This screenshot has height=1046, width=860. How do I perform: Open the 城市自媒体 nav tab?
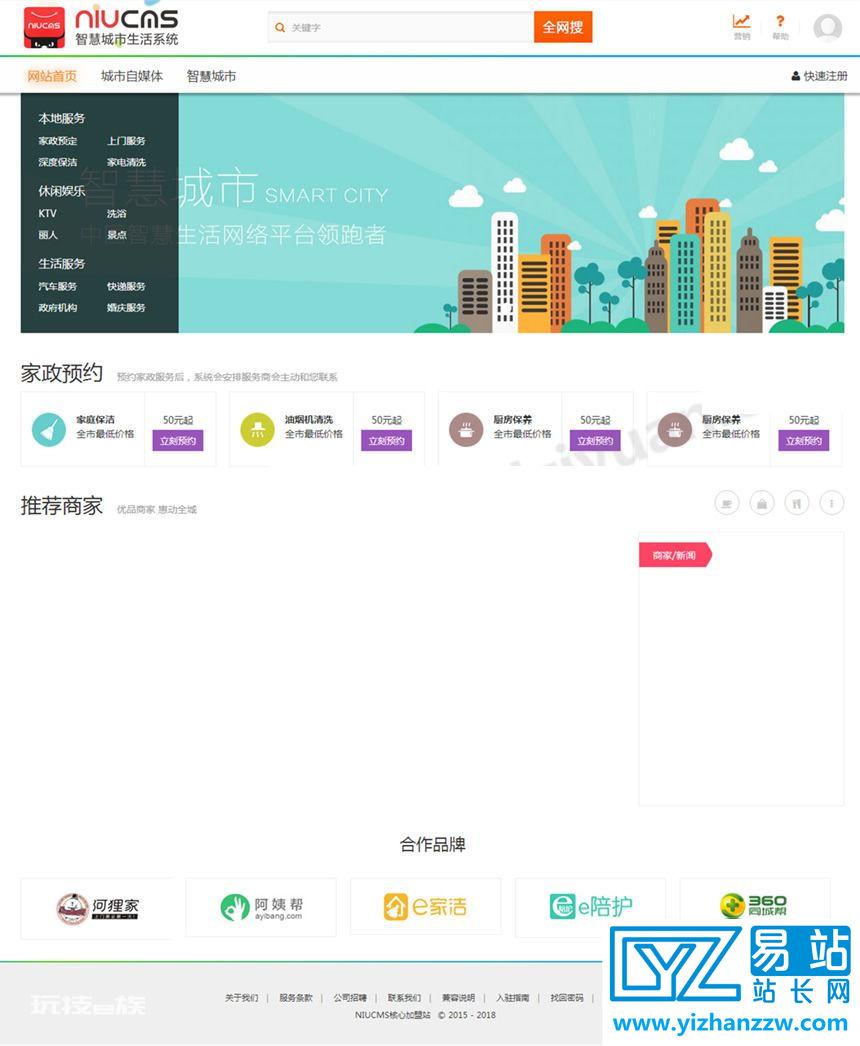point(131,76)
